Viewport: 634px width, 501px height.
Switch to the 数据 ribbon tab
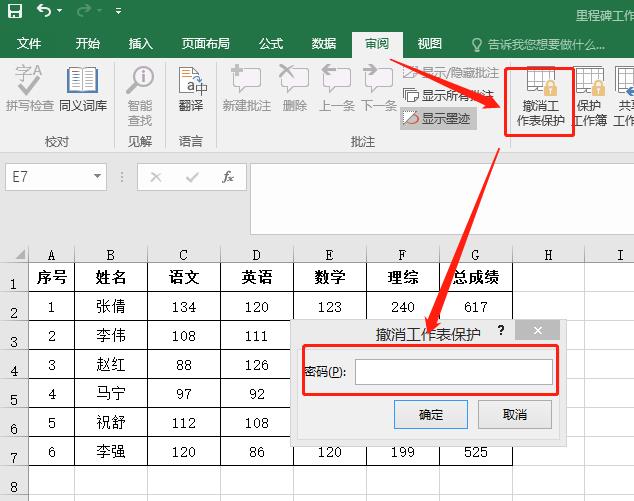pos(323,43)
